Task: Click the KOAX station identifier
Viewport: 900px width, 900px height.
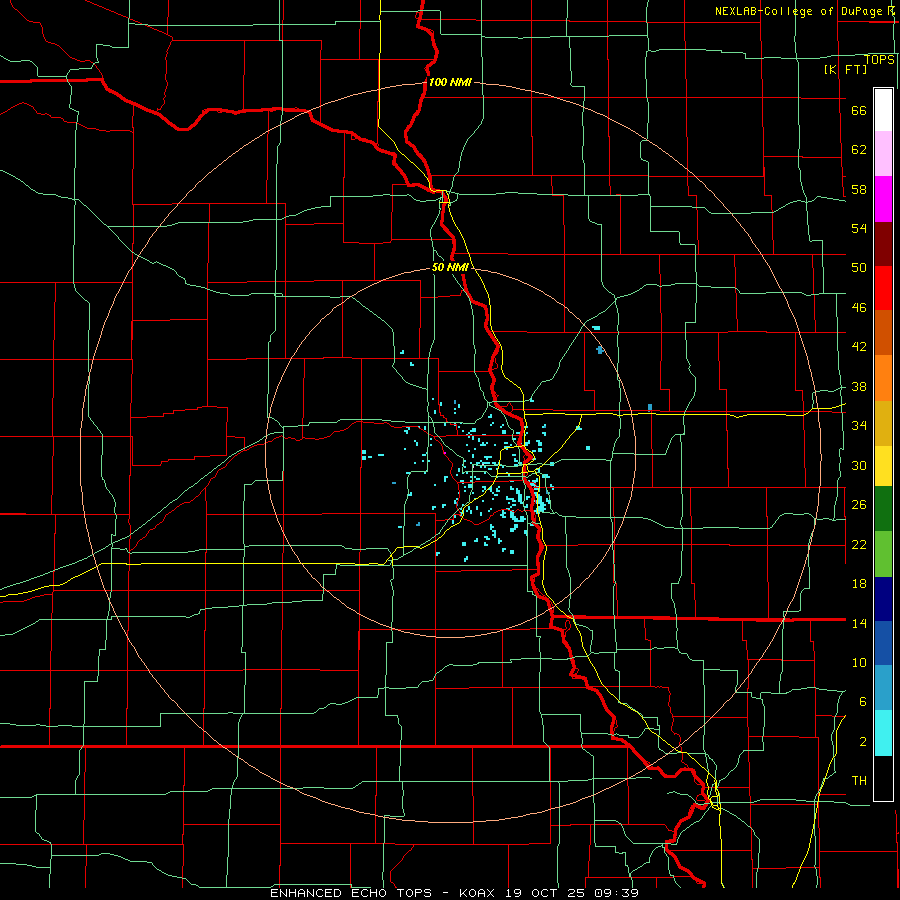Action: point(479,893)
